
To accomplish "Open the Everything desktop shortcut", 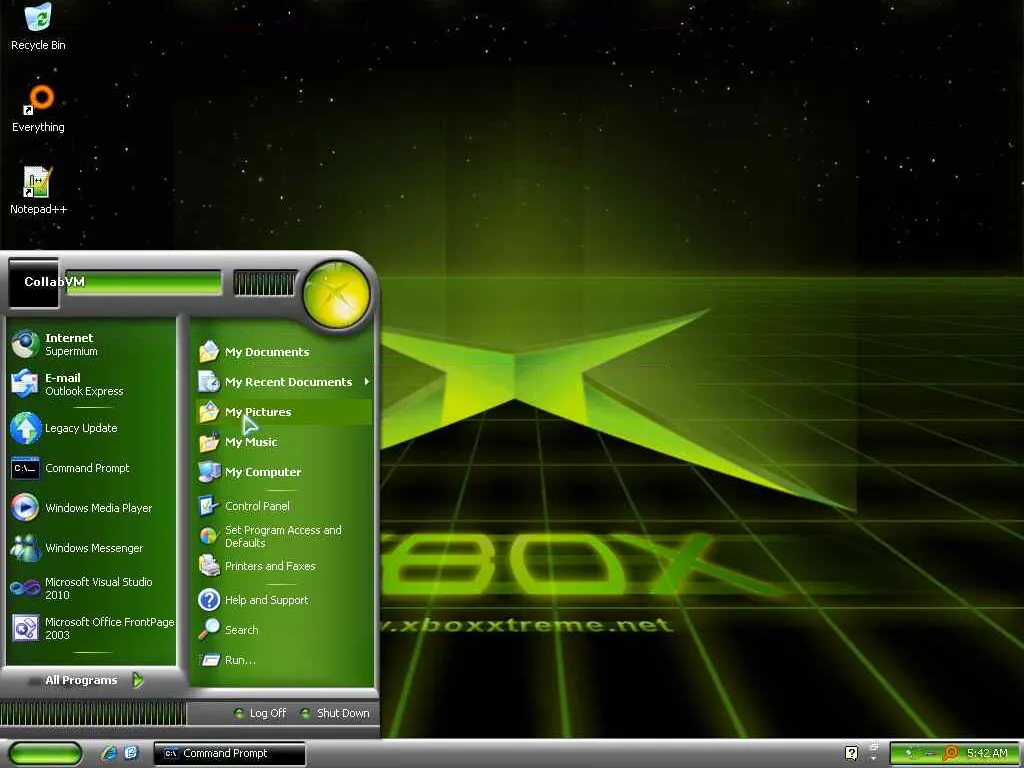I will click(38, 108).
